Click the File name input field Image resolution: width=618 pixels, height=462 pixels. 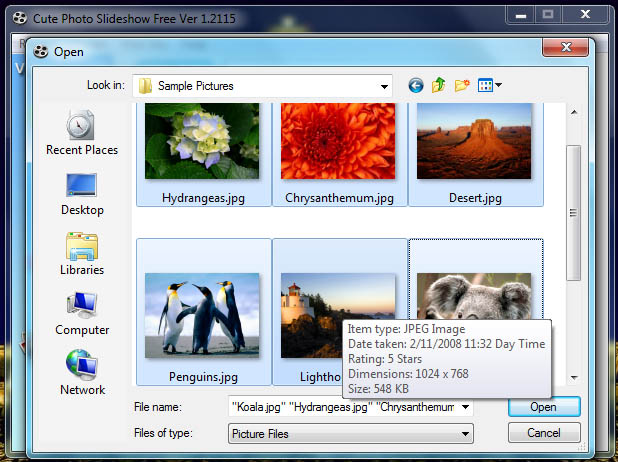[343, 407]
